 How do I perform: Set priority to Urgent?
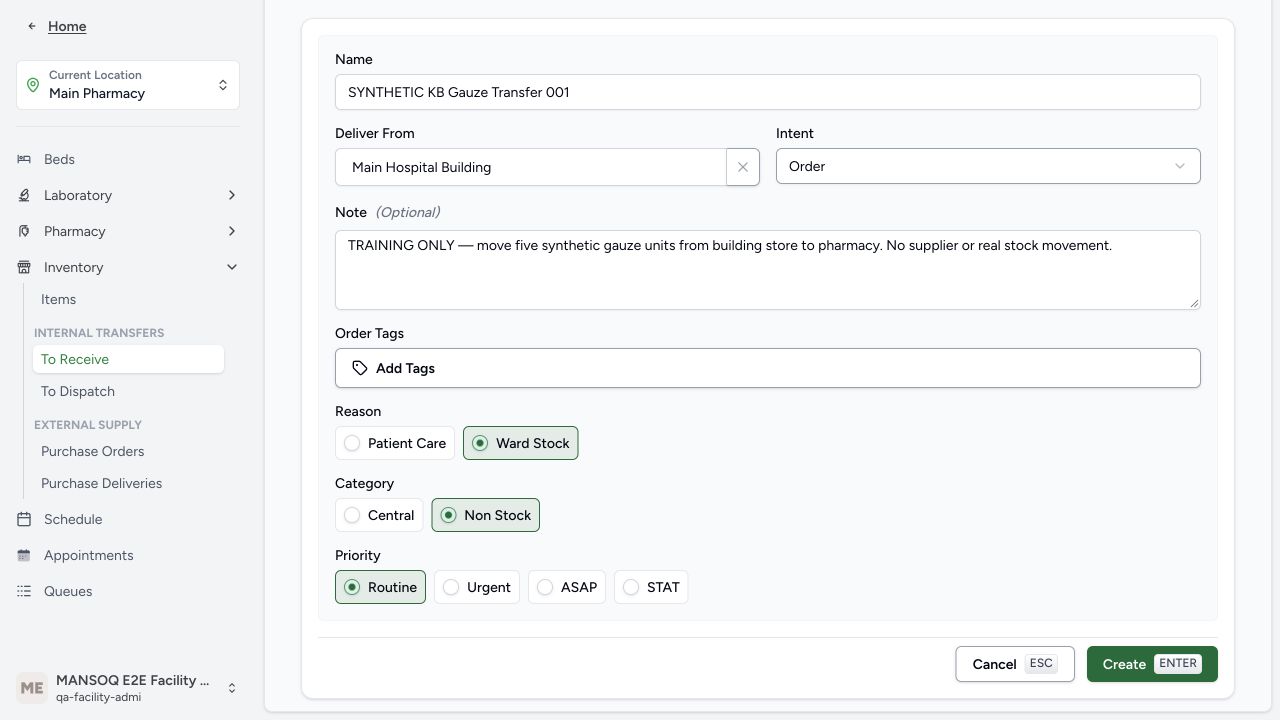click(x=477, y=587)
